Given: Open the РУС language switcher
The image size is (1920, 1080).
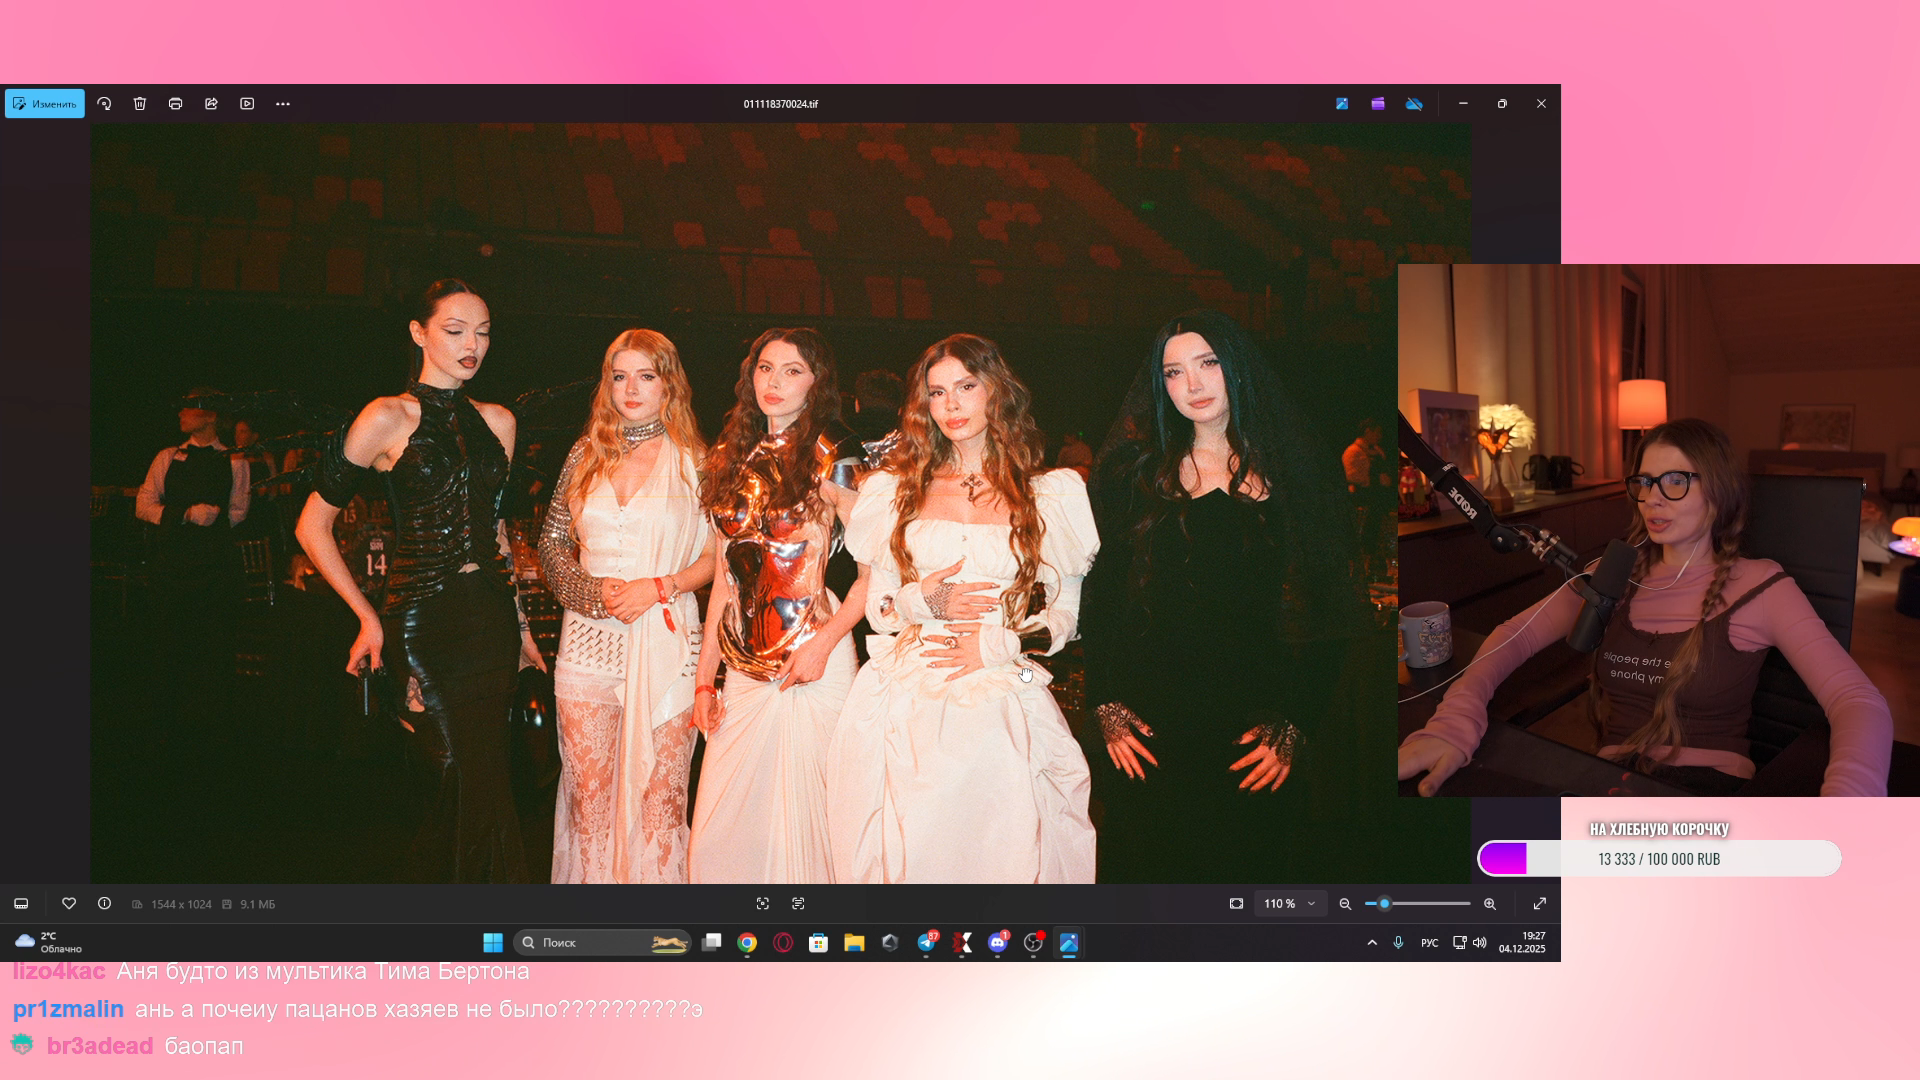Looking at the screenshot, I should [x=1429, y=943].
